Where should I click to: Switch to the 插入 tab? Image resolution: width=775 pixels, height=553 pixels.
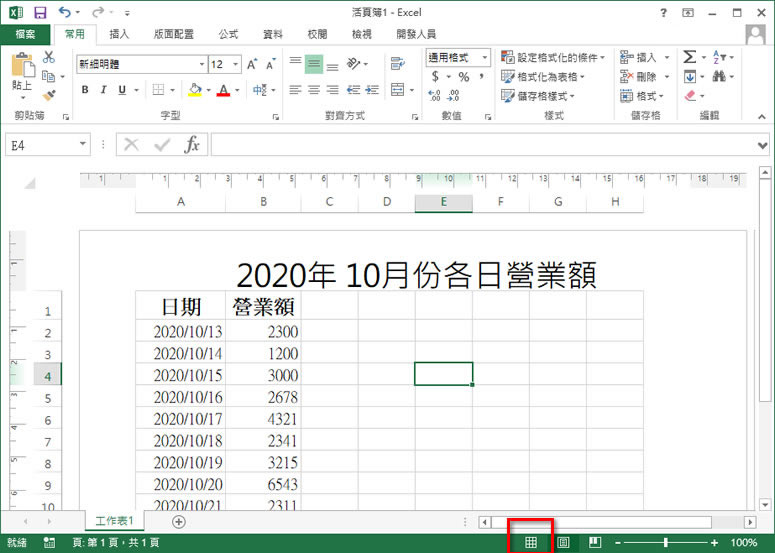pyautogui.click(x=119, y=34)
